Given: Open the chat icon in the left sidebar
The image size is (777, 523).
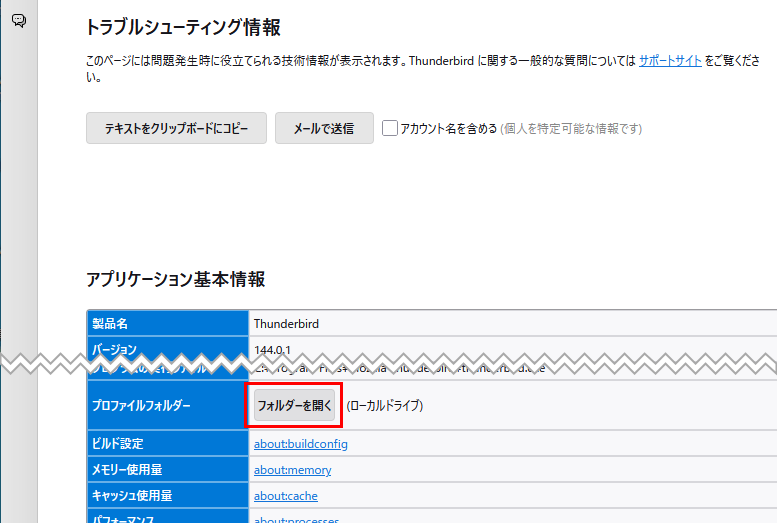Looking at the screenshot, I should (18, 20).
